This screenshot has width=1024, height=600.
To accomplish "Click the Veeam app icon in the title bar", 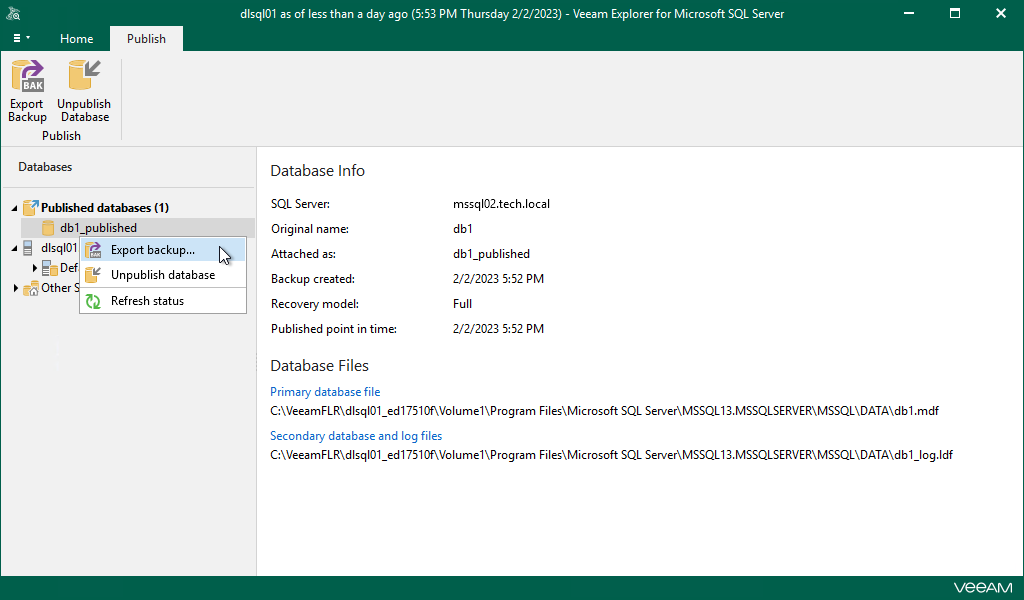I will [14, 13].
